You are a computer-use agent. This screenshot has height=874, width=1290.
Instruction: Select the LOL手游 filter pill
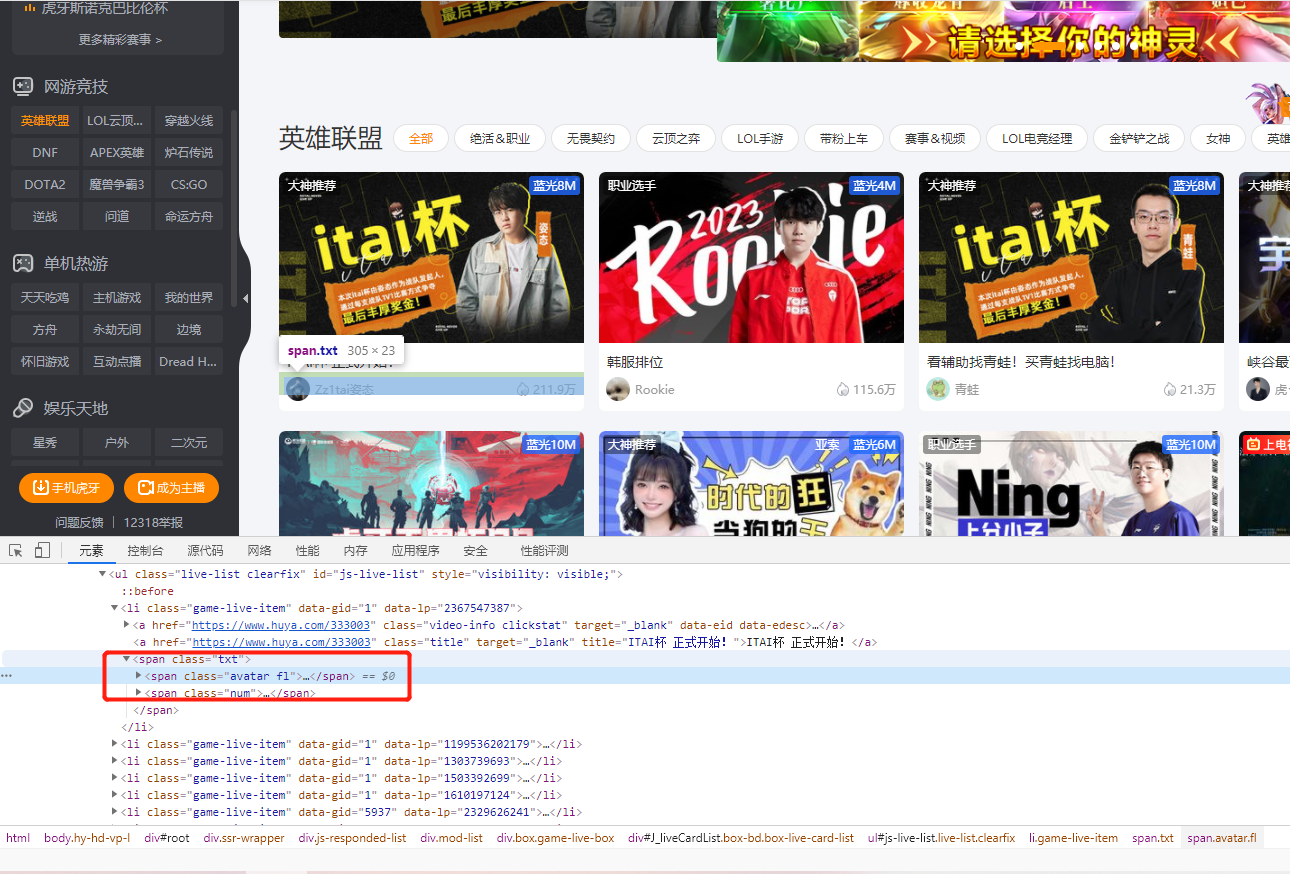pyautogui.click(x=760, y=138)
